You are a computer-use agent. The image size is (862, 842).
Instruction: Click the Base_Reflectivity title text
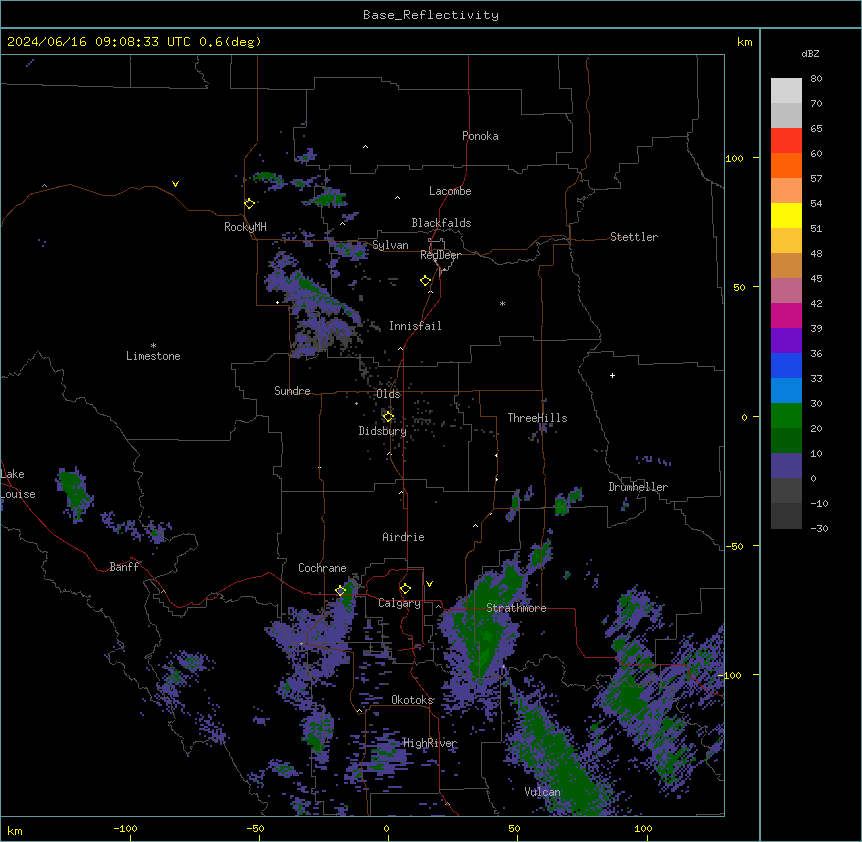coord(431,15)
